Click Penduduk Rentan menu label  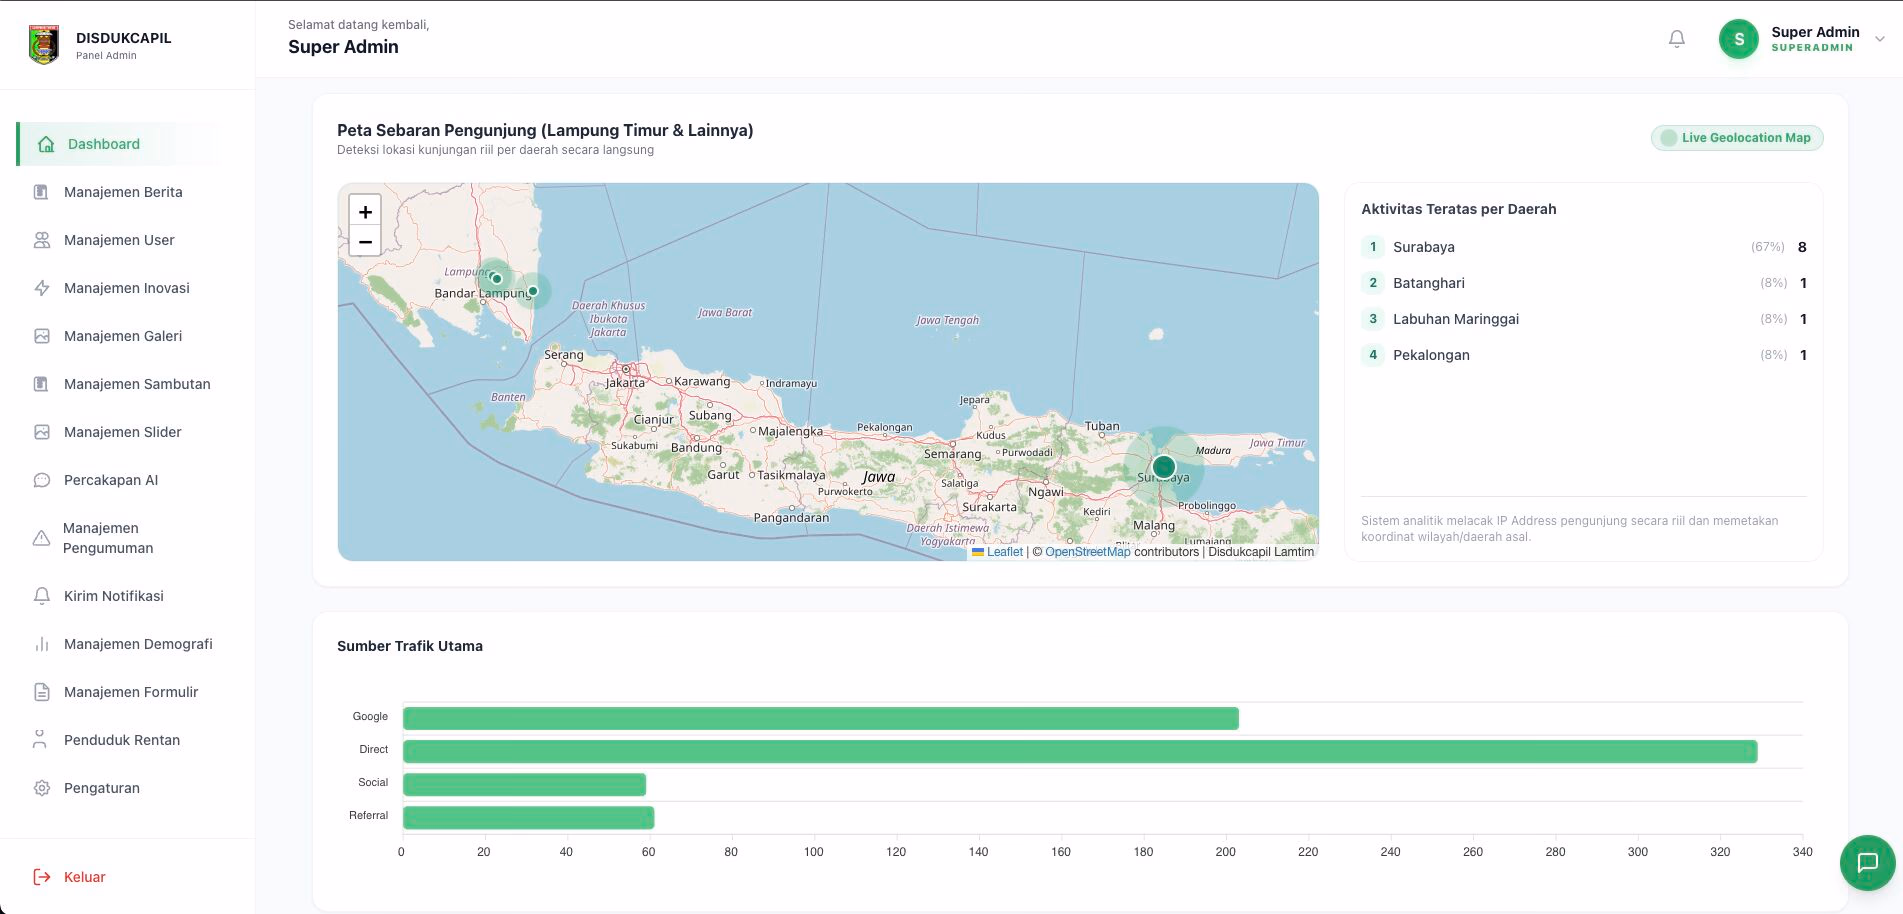[x=122, y=740]
